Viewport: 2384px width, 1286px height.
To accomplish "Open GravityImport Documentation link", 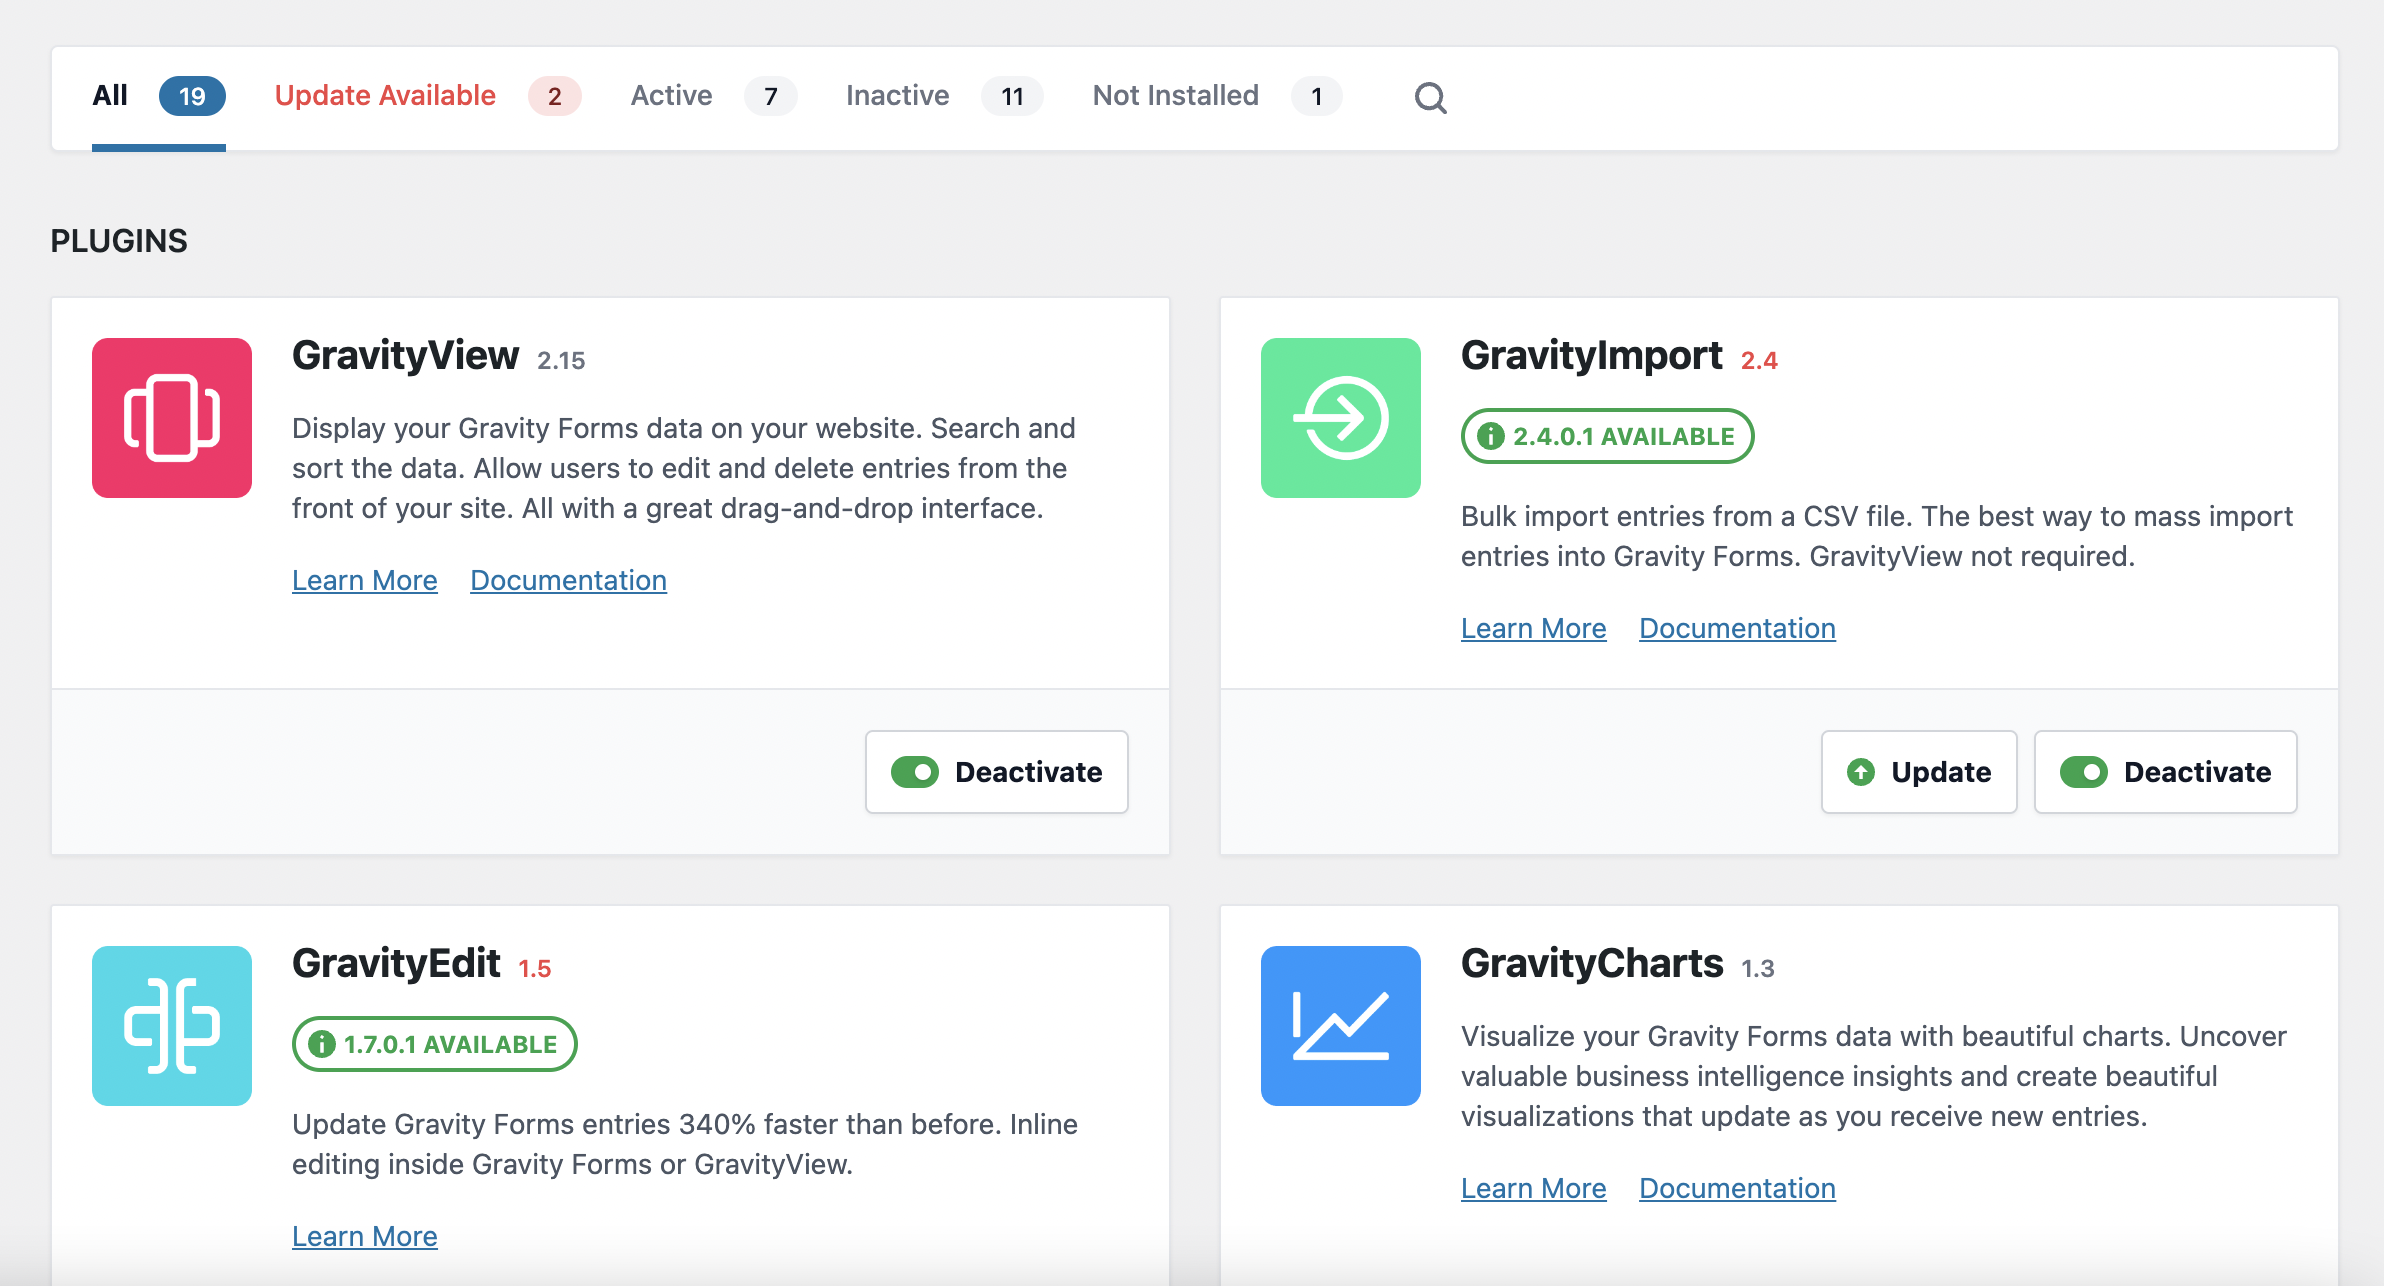I will 1737,628.
